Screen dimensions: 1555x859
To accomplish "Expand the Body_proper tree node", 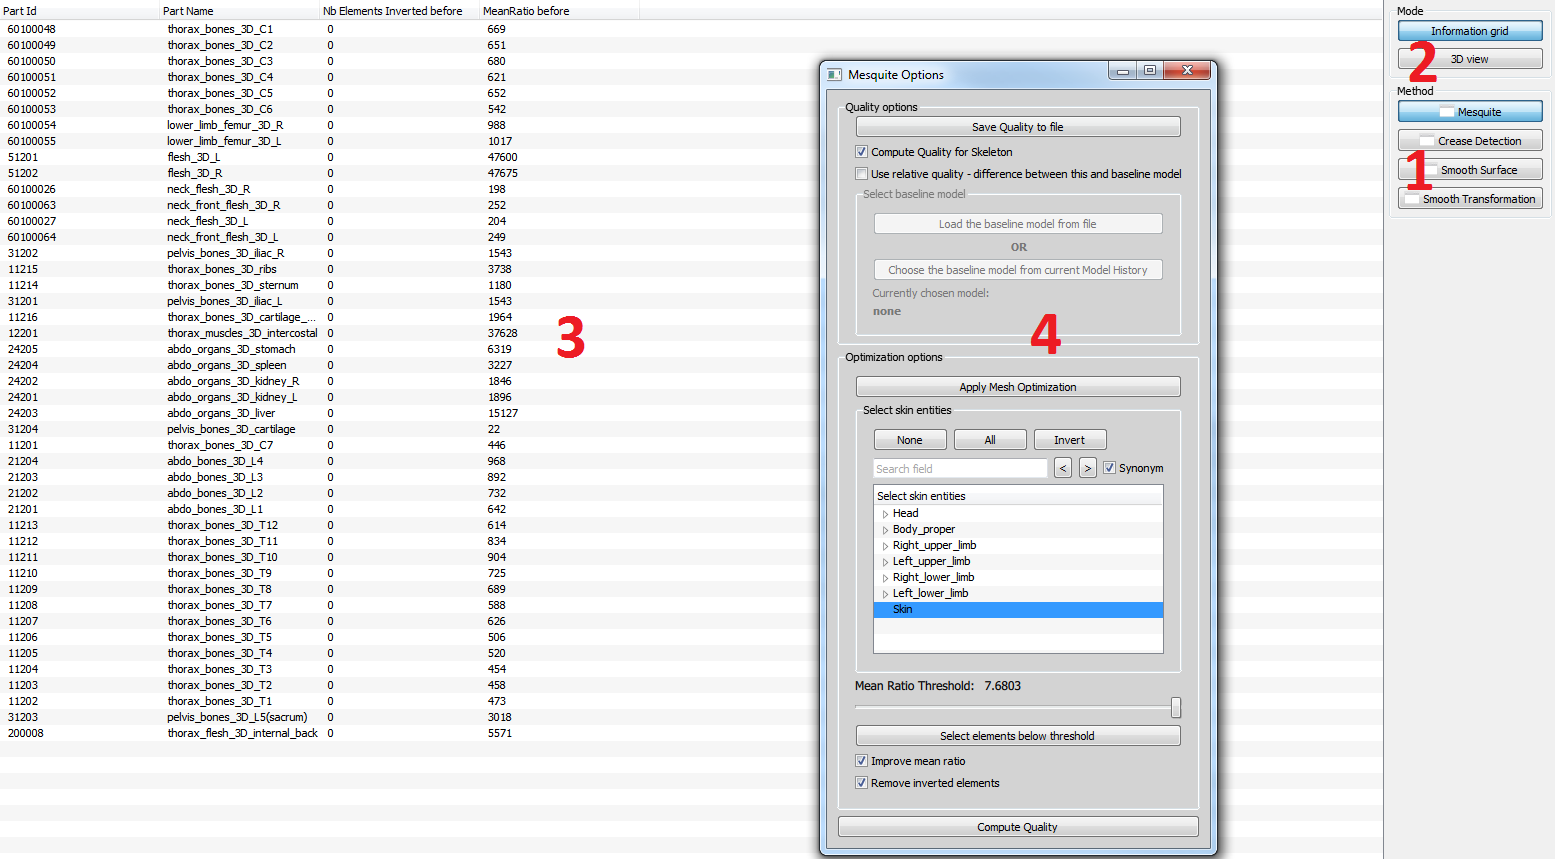I will click(885, 530).
